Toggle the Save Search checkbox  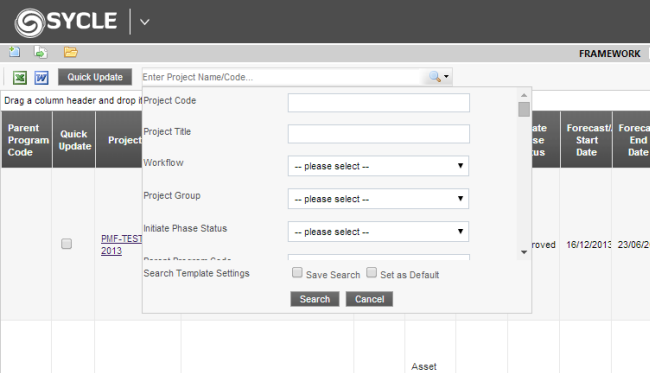pyautogui.click(x=297, y=272)
